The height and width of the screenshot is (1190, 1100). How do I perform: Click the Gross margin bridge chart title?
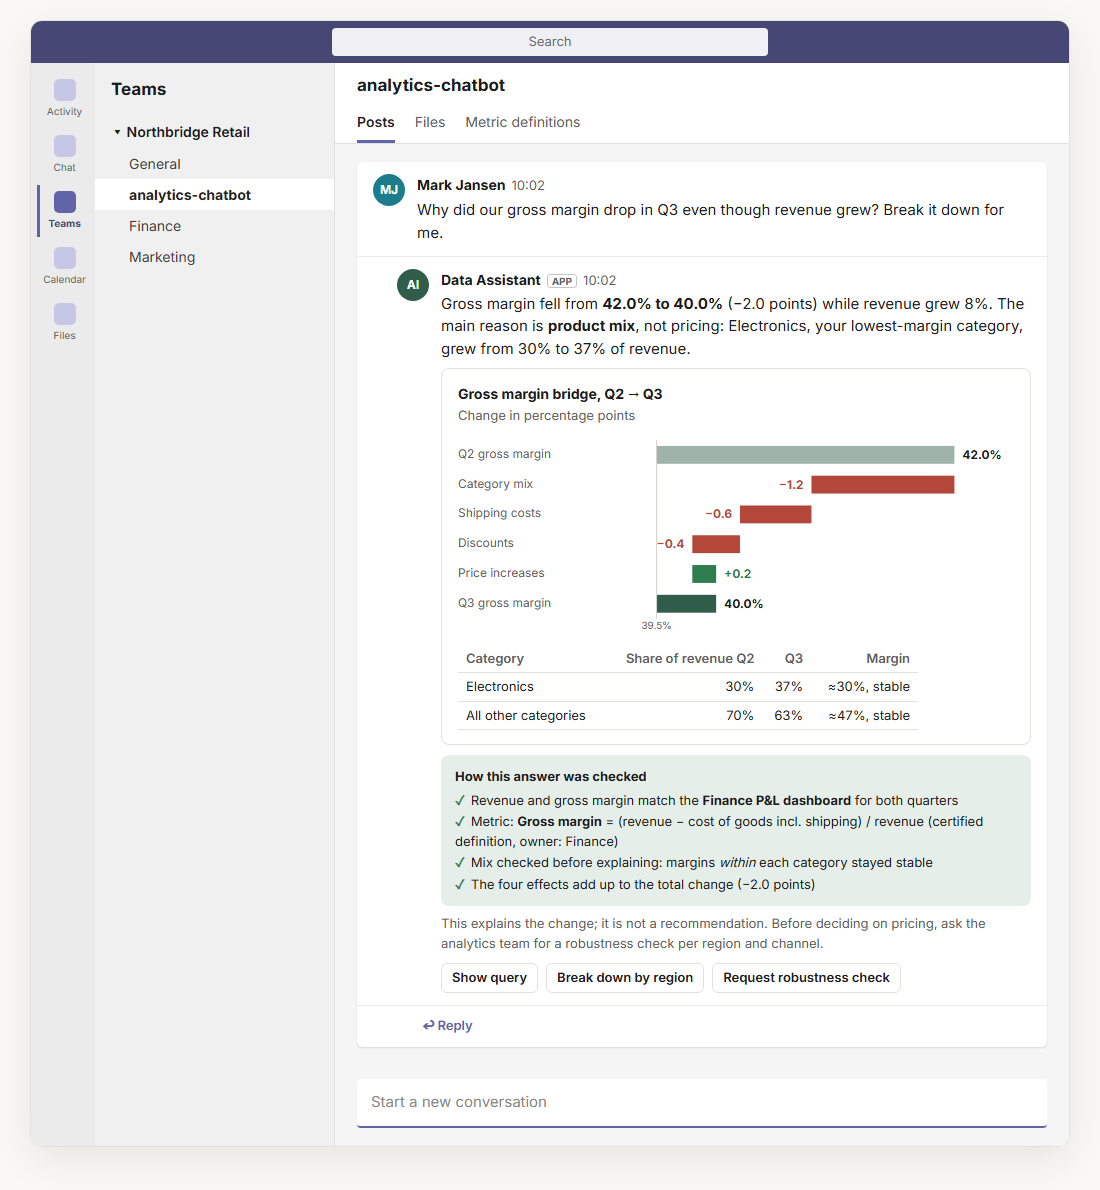pyautogui.click(x=559, y=394)
